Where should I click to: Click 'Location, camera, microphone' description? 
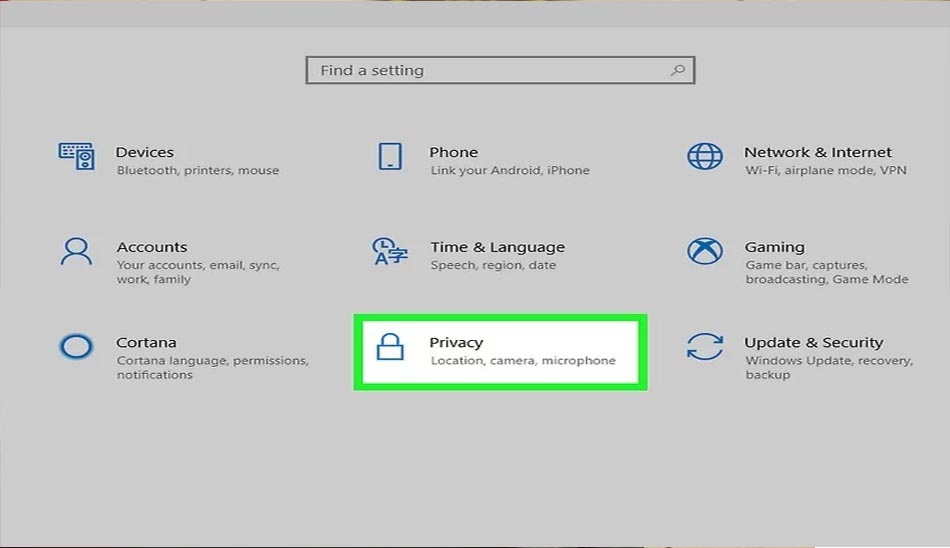click(x=523, y=361)
